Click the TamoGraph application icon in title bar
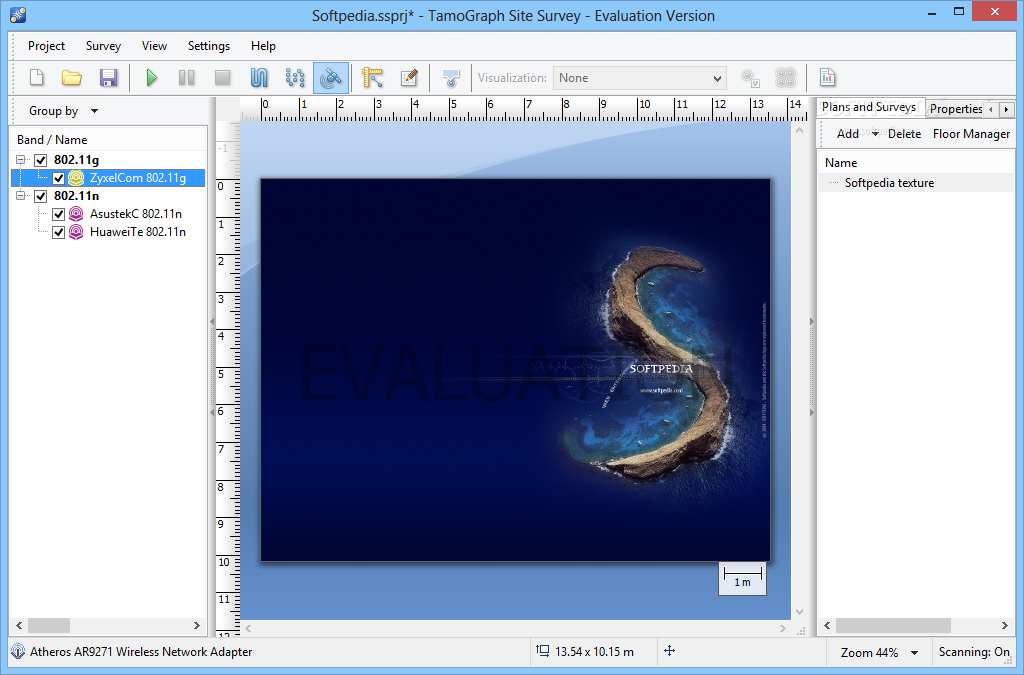This screenshot has width=1024, height=675. (x=18, y=15)
